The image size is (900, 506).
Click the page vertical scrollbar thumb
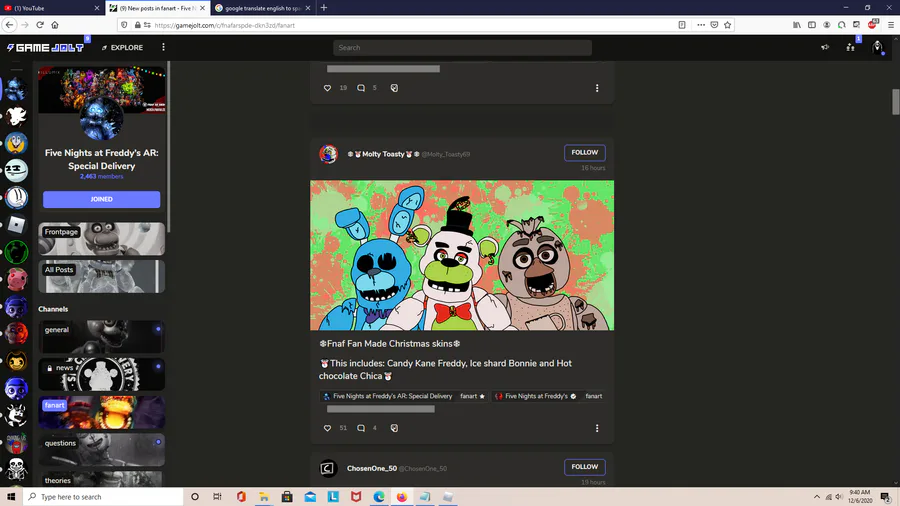(x=895, y=102)
